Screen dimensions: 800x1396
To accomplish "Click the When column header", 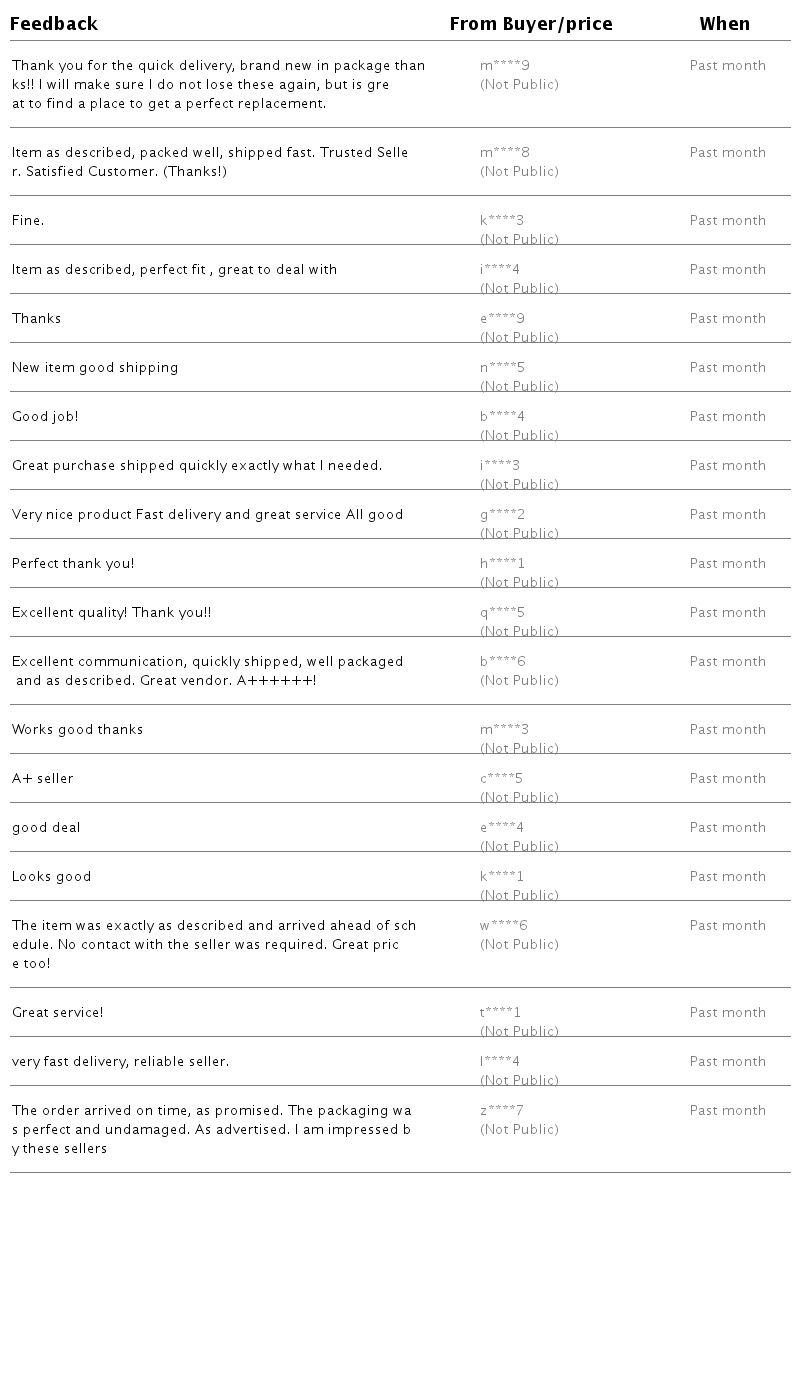I will coord(724,24).
